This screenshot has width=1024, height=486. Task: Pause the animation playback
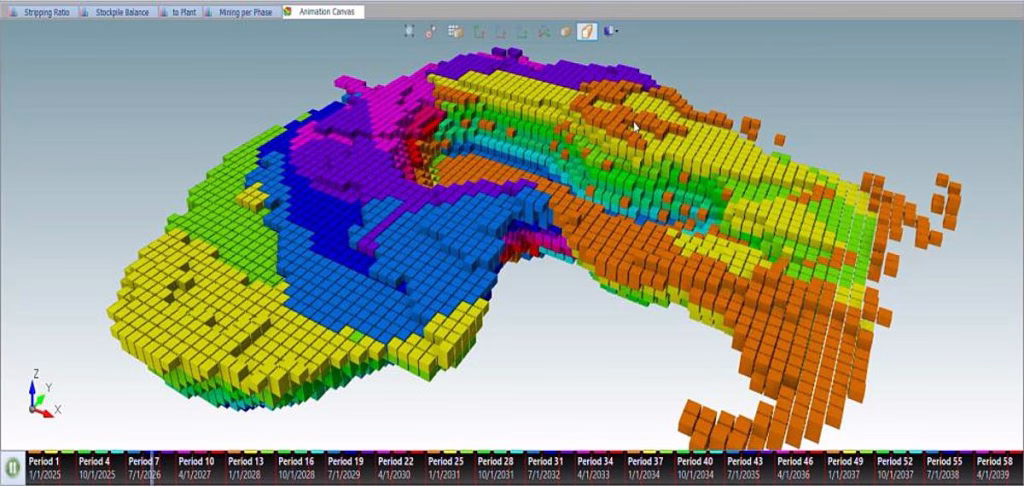pos(12,468)
